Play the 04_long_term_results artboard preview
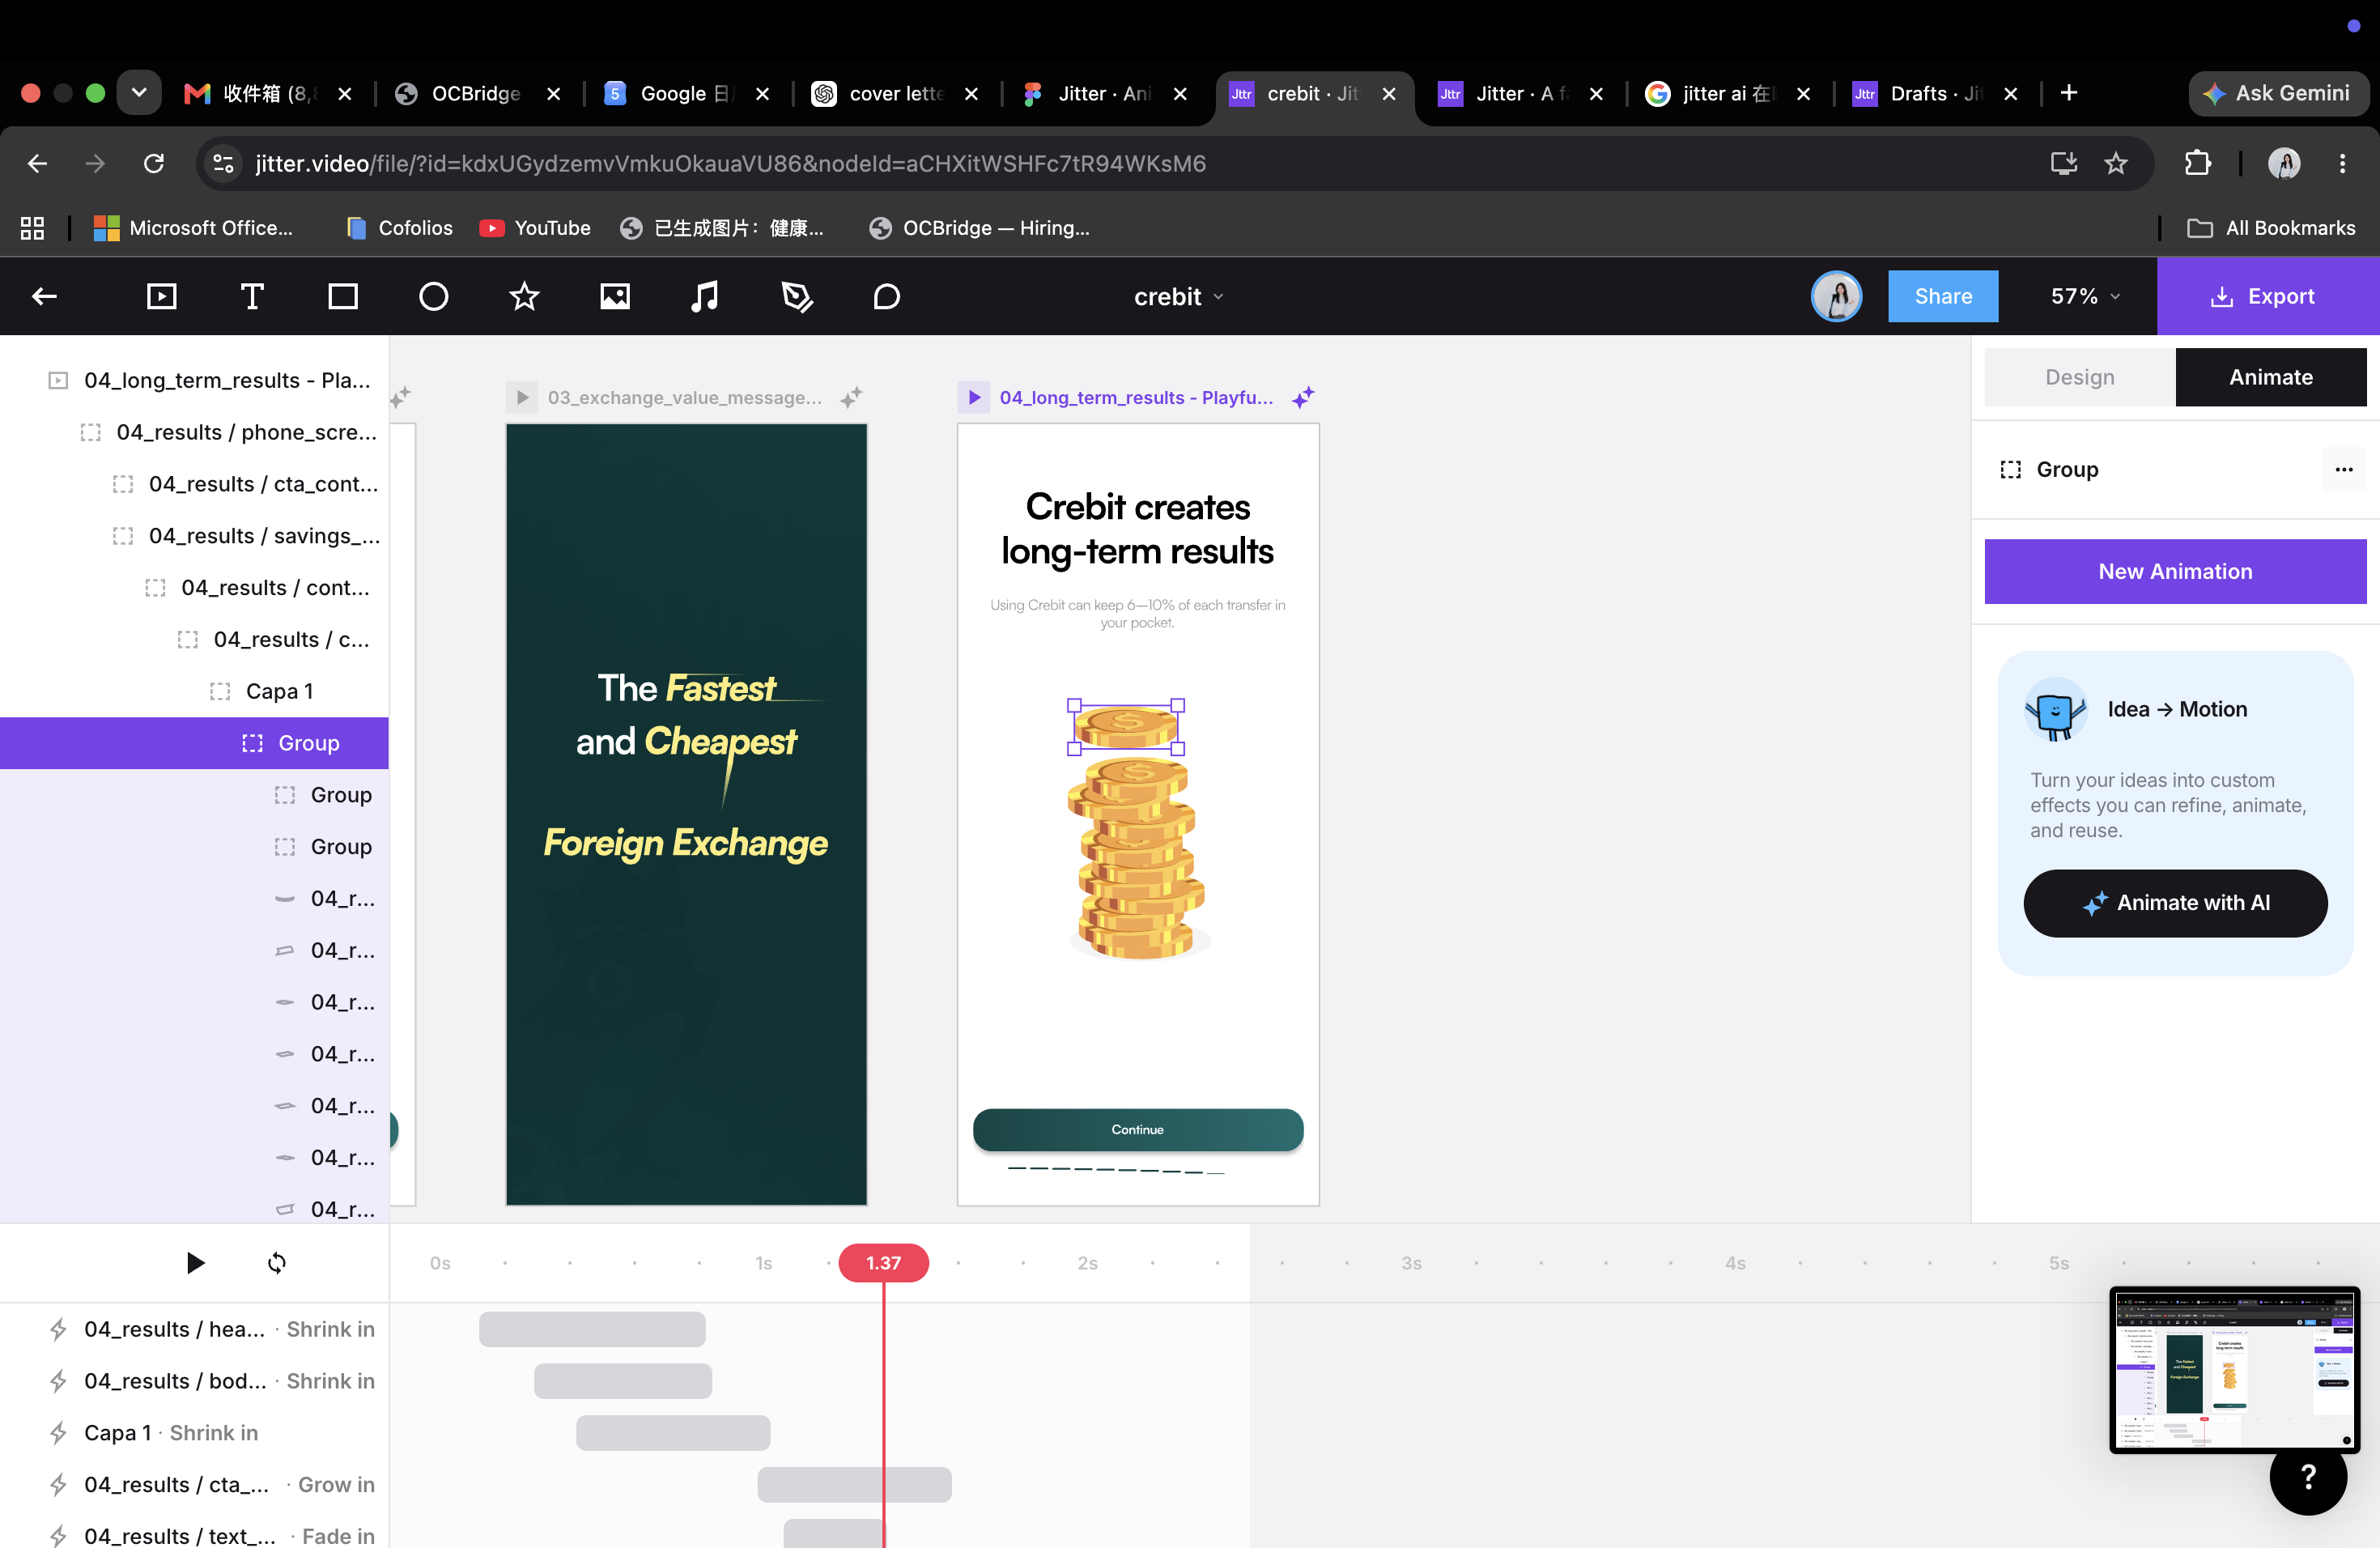 (973, 397)
